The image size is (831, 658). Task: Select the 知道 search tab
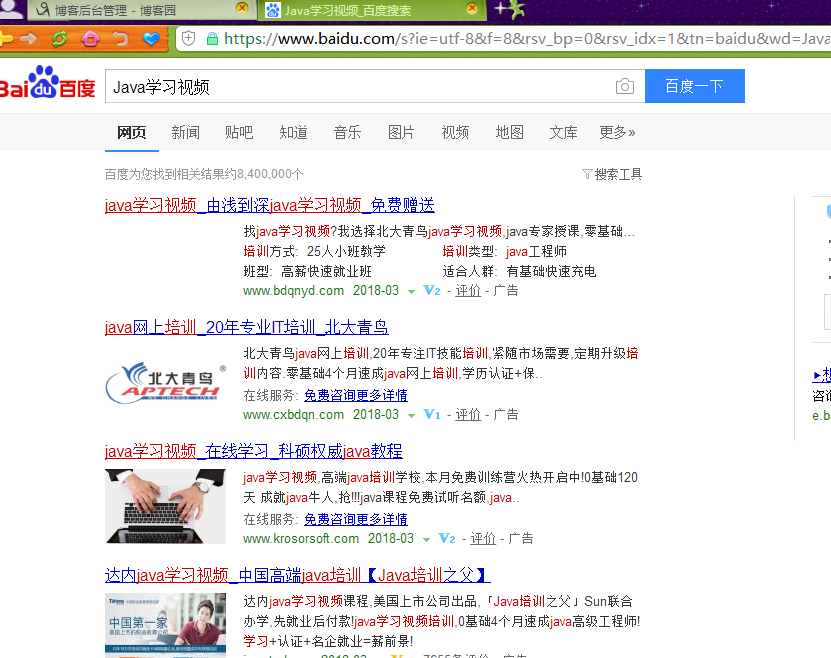click(294, 132)
